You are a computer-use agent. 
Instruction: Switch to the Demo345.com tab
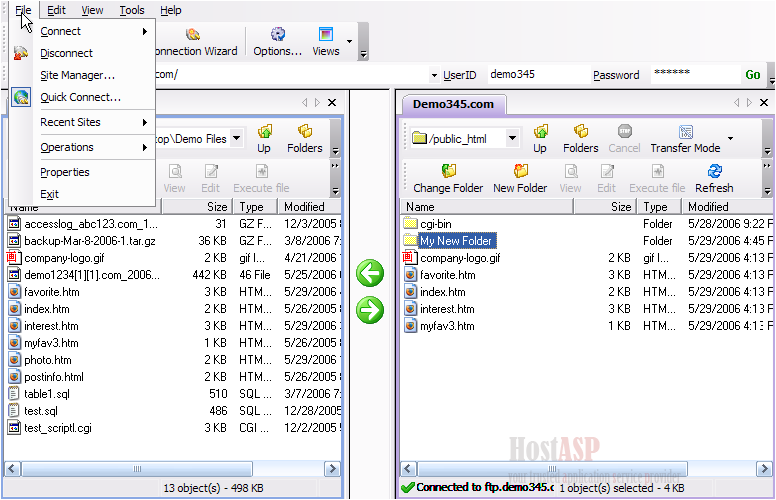(453, 104)
